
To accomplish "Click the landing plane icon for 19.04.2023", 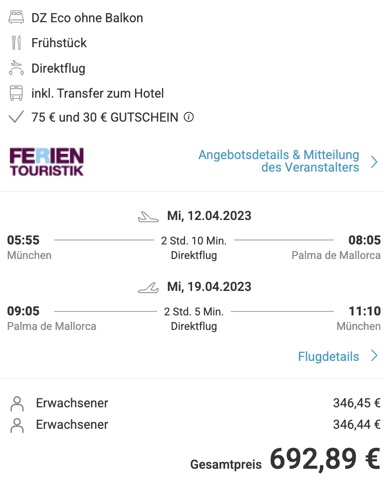I will (148, 287).
